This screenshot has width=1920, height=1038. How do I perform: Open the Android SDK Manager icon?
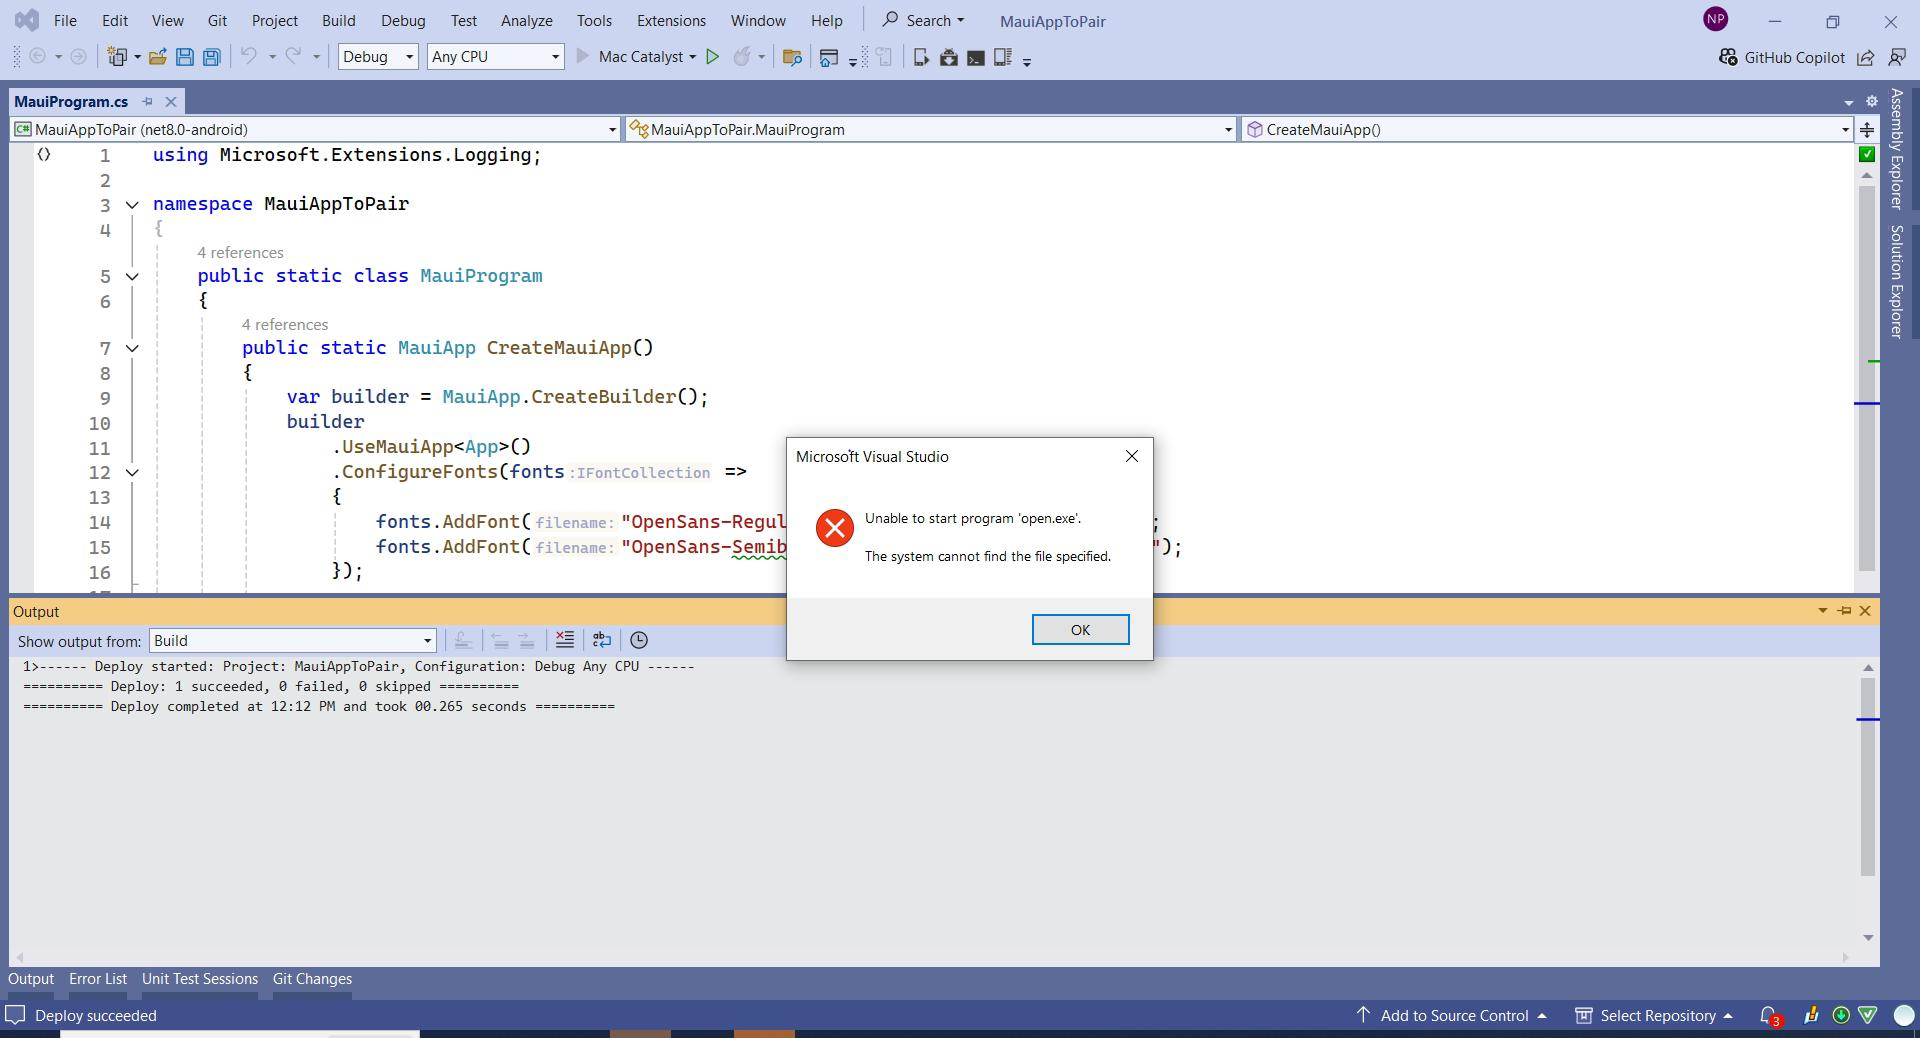(948, 57)
